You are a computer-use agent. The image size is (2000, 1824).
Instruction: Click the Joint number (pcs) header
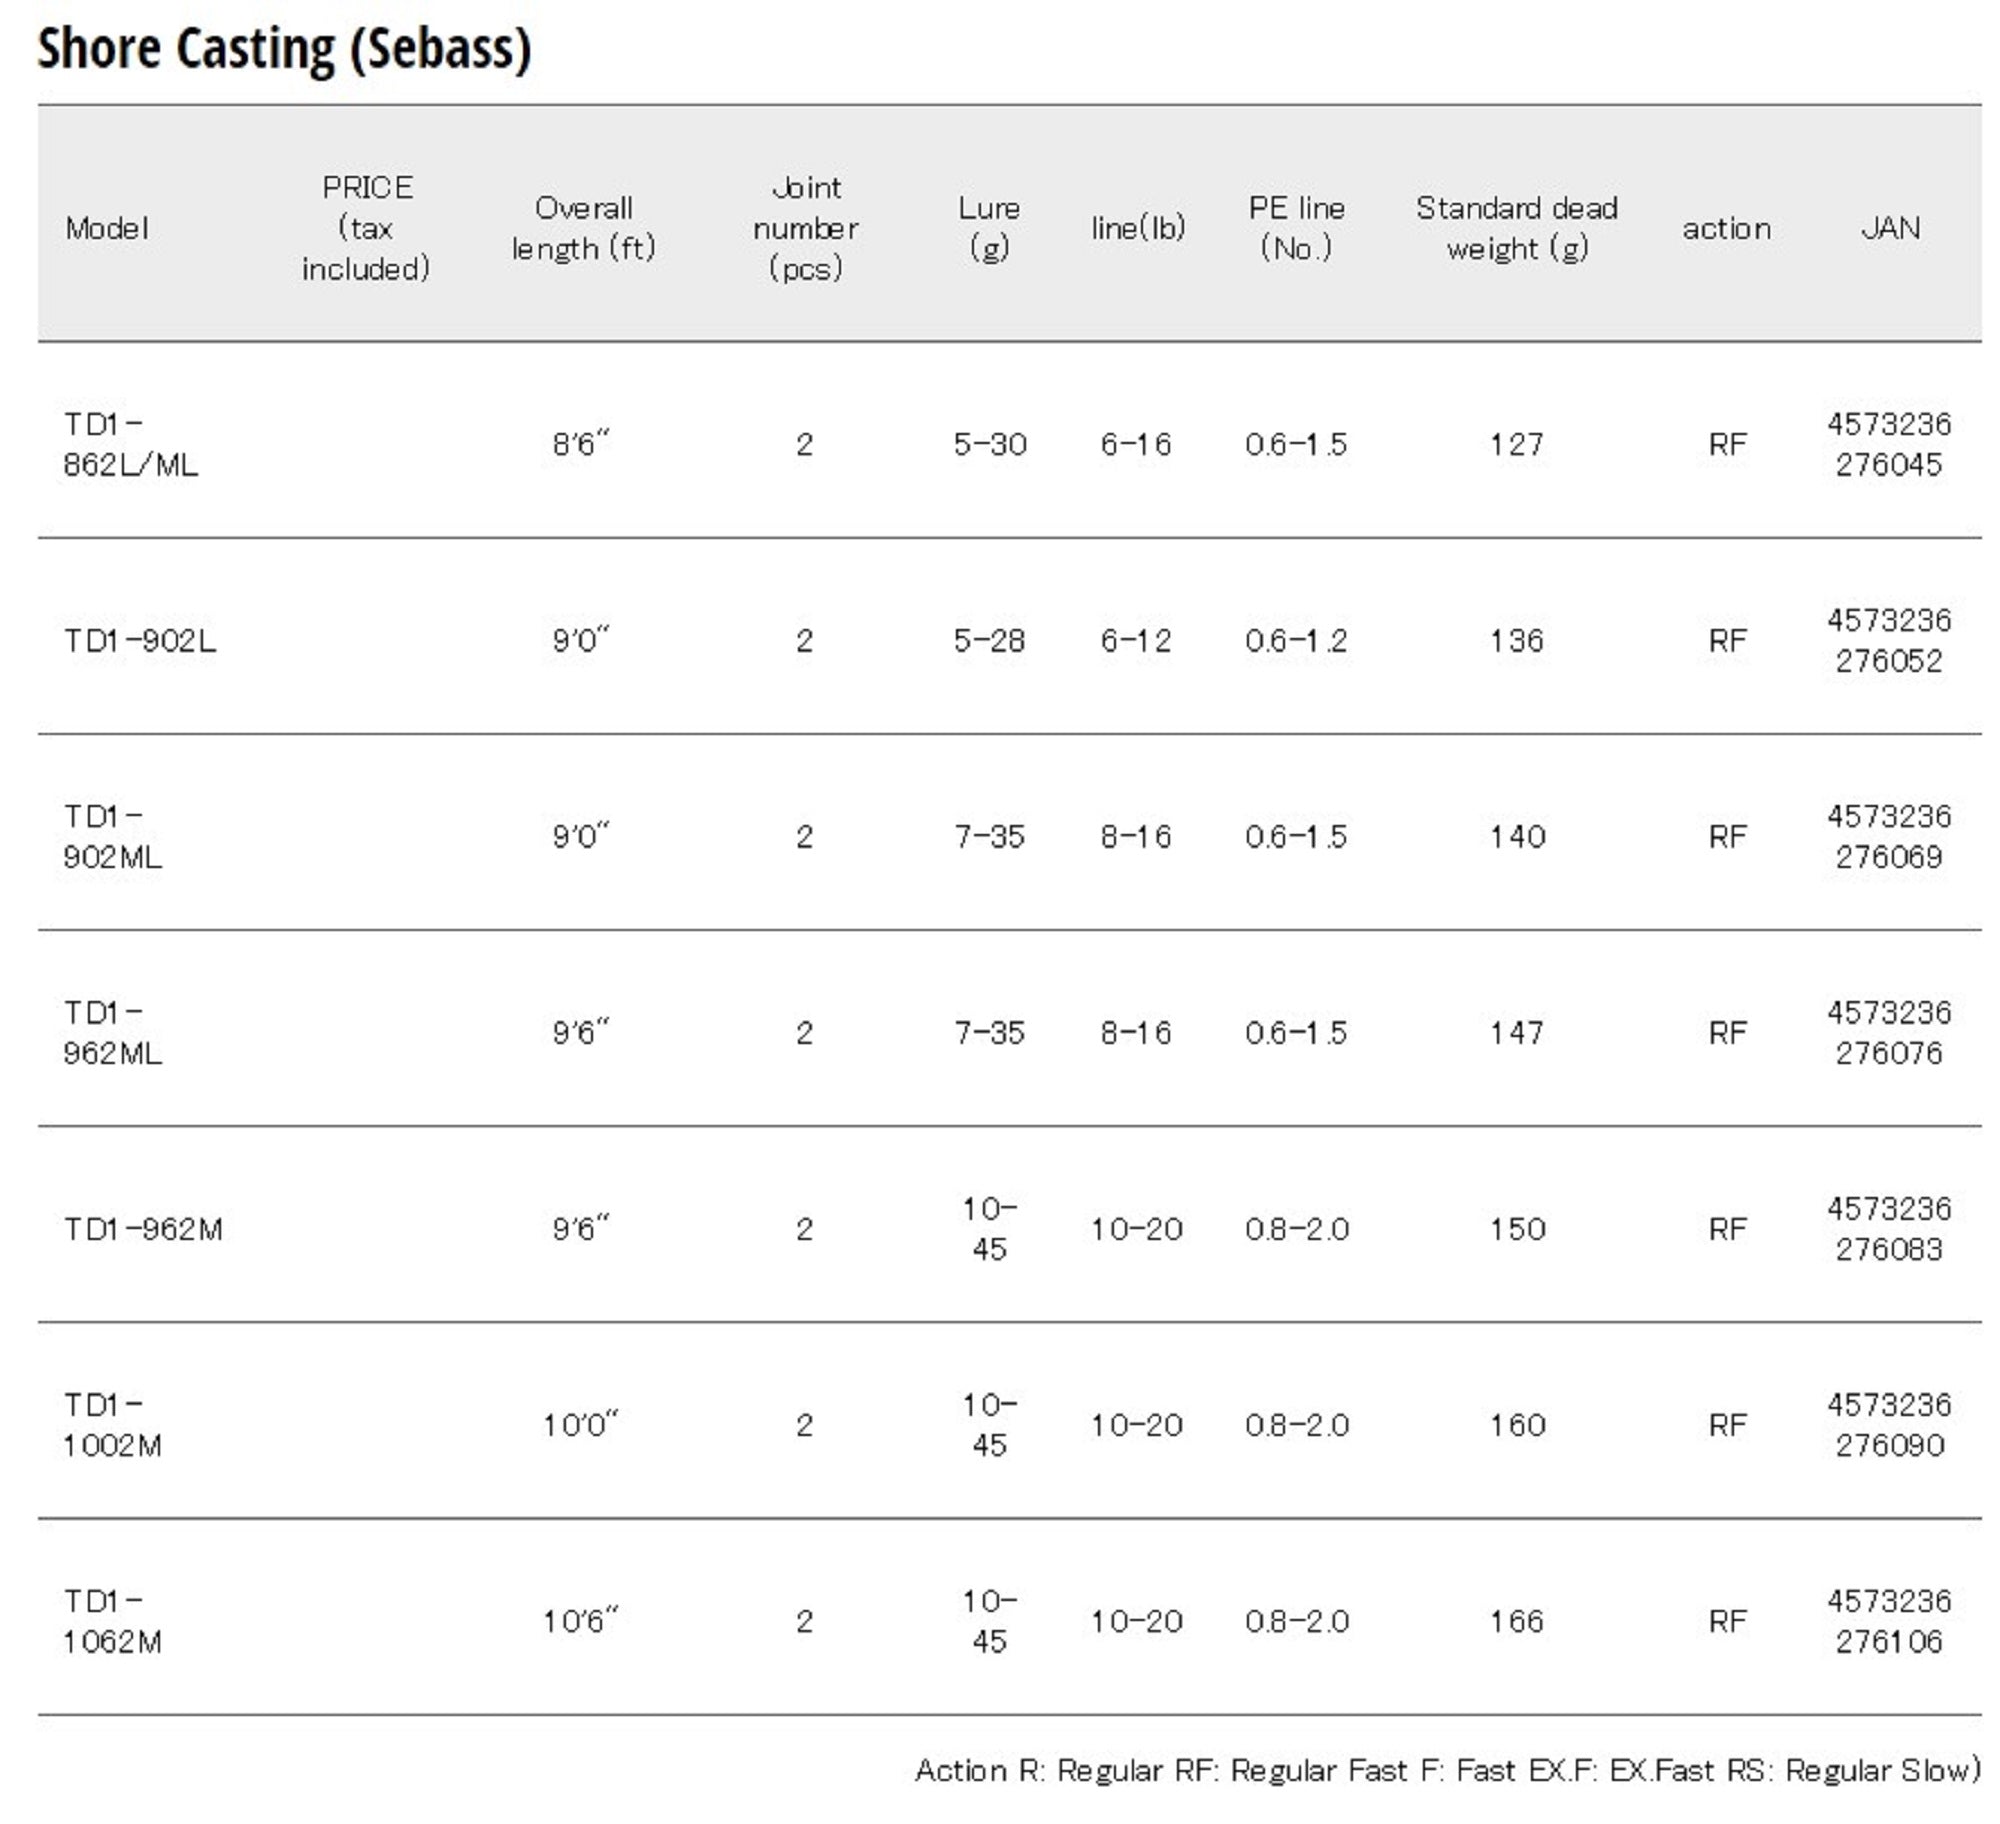(805, 228)
